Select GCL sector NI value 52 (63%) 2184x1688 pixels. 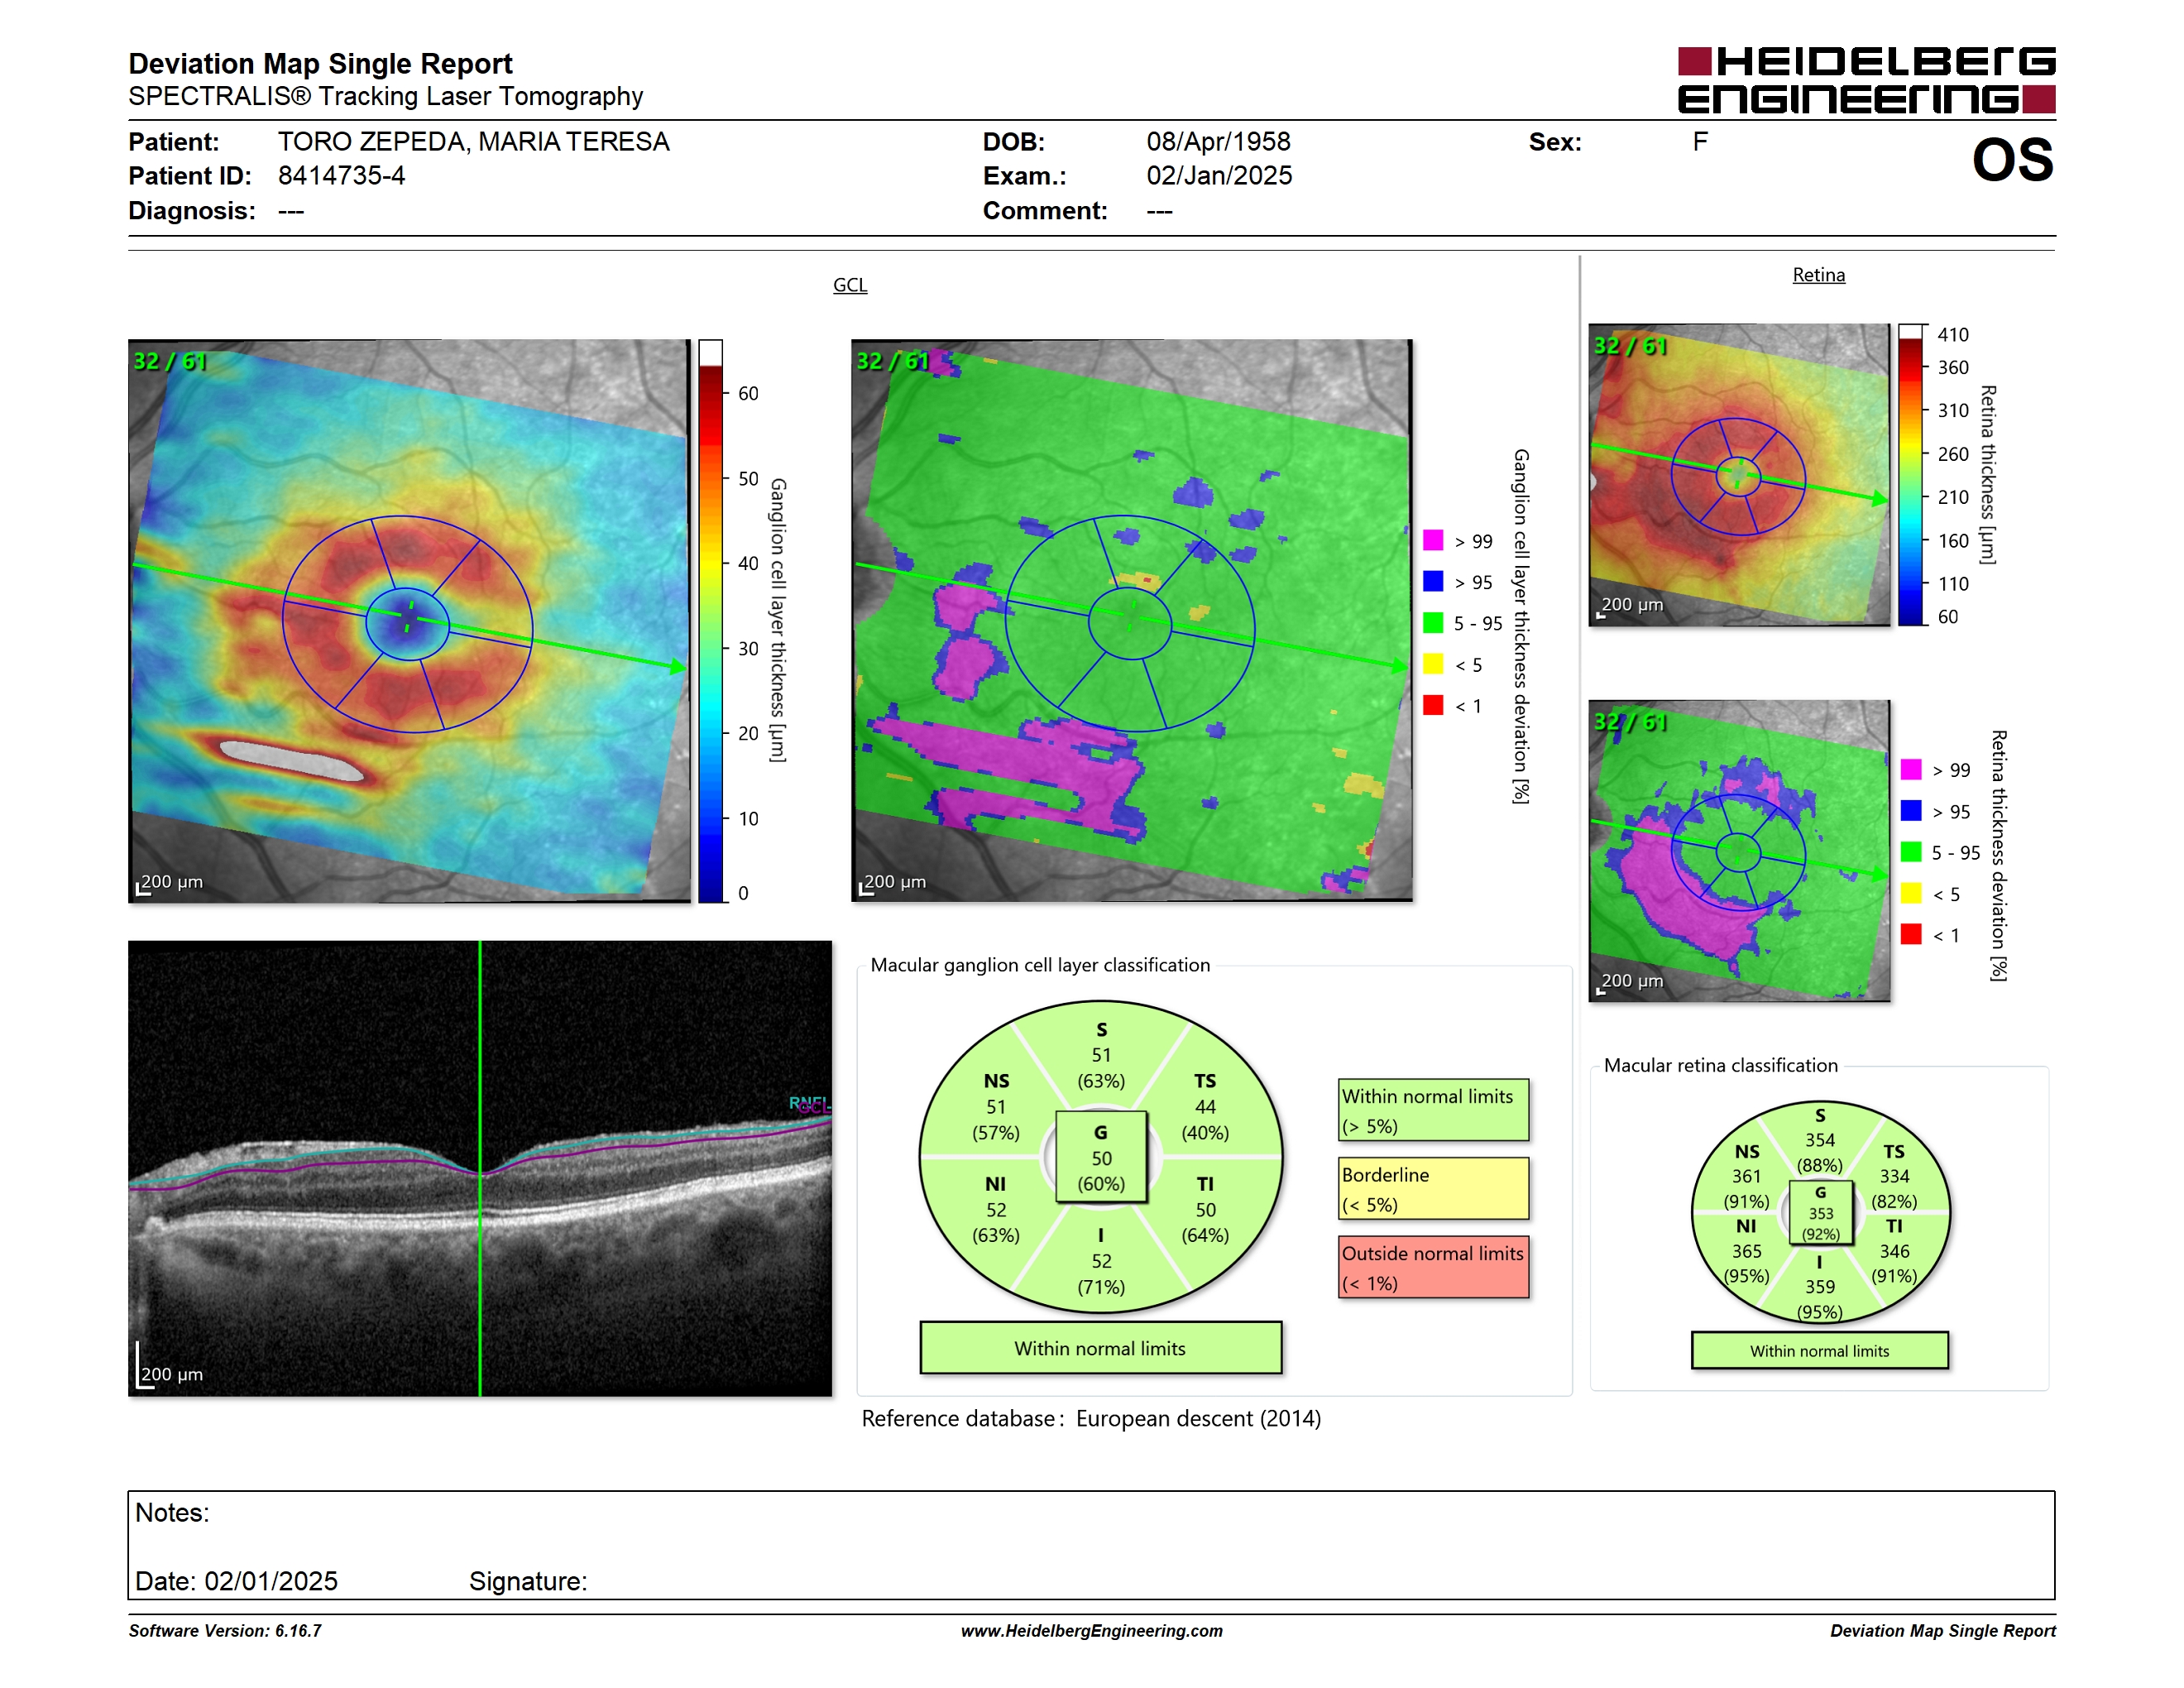tap(996, 1210)
